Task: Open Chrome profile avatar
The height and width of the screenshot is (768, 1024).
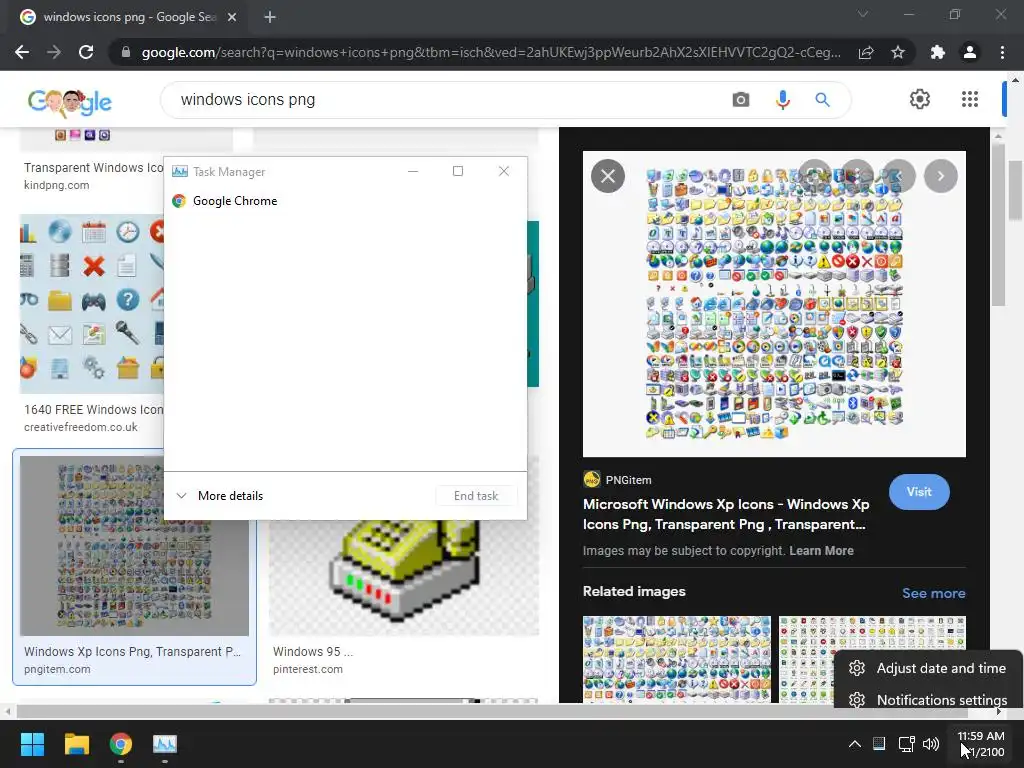Action: (x=970, y=52)
